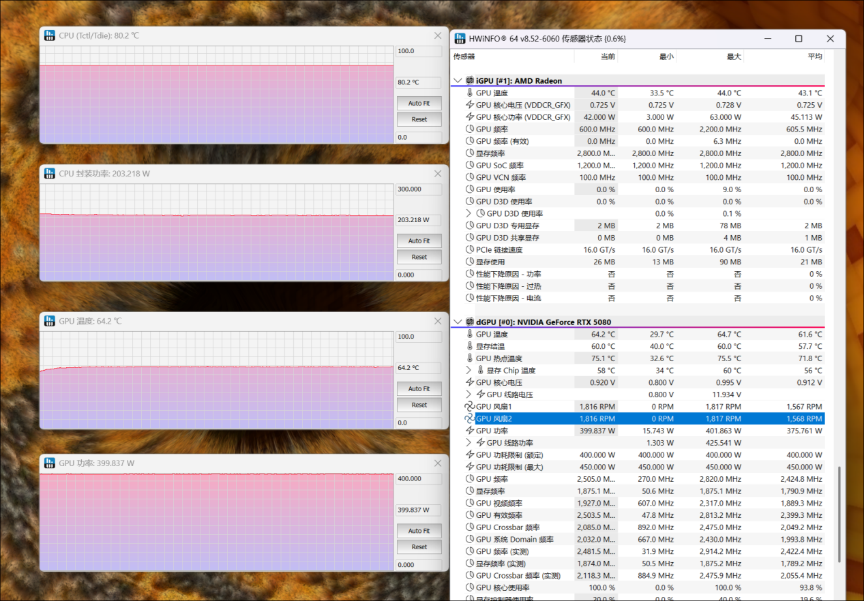
Task: Click bolt icon on GPU 核心电压 0.920 V row
Action: tap(470, 382)
